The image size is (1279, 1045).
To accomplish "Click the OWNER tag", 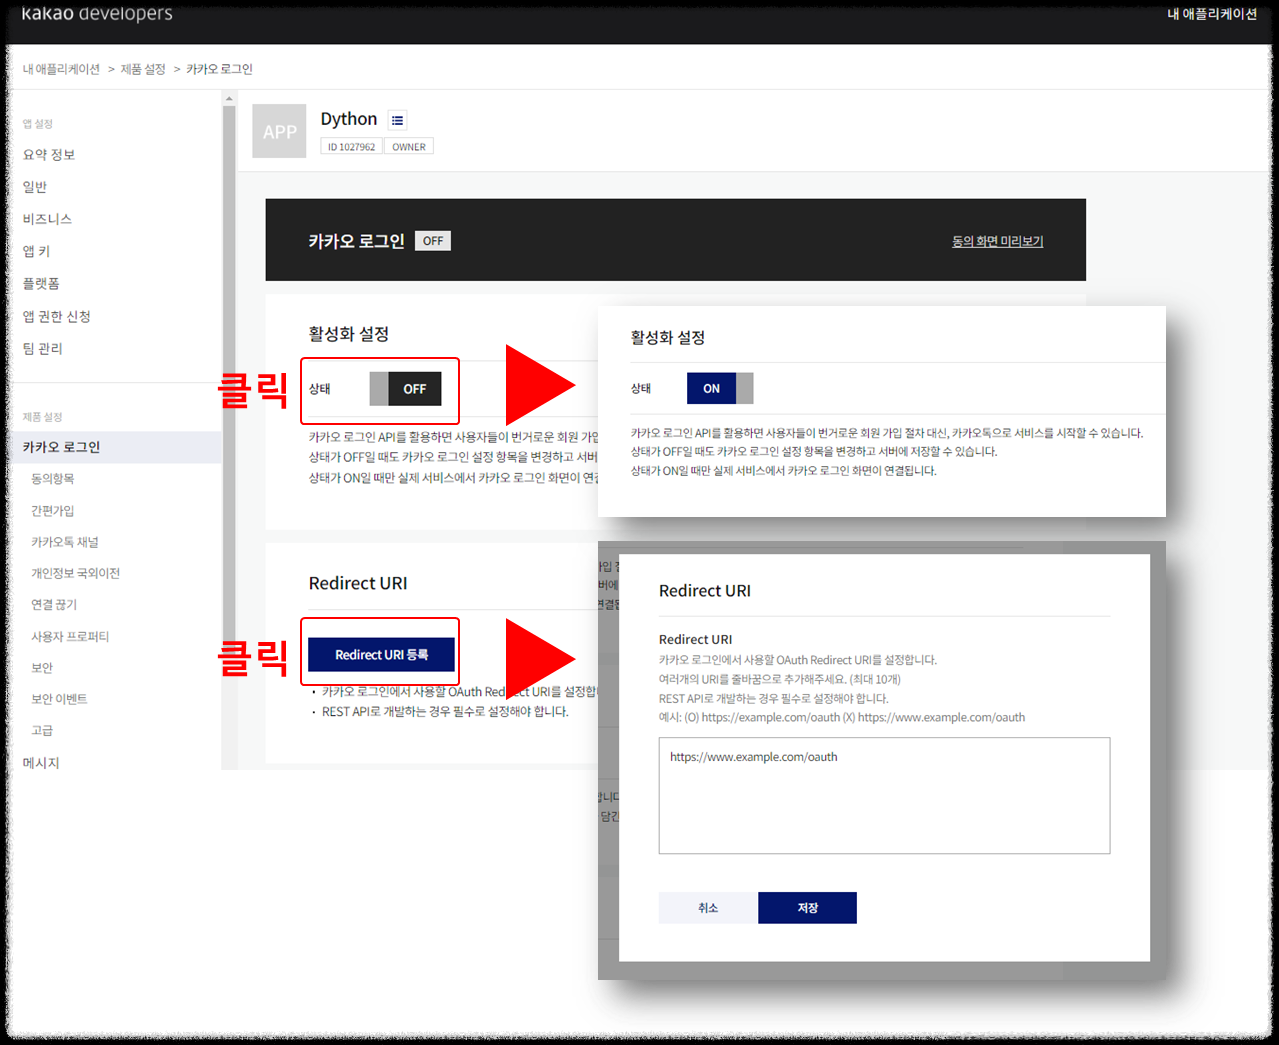I will coord(408,147).
